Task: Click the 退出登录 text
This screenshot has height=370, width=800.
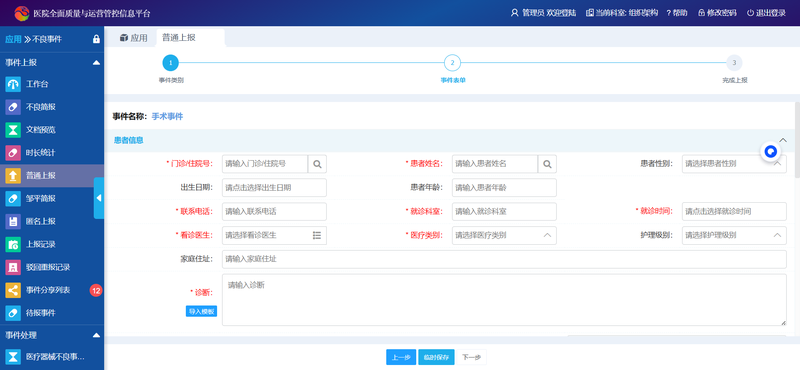Action: [x=771, y=13]
